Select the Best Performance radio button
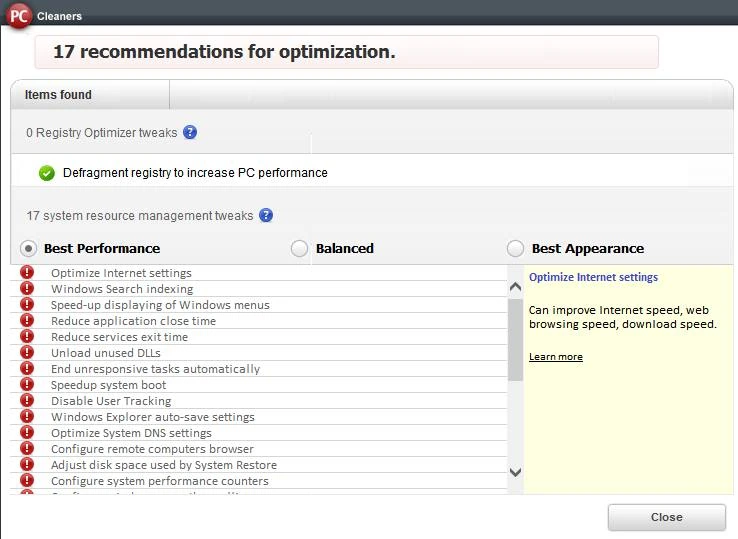The width and height of the screenshot is (738, 539). coord(28,248)
